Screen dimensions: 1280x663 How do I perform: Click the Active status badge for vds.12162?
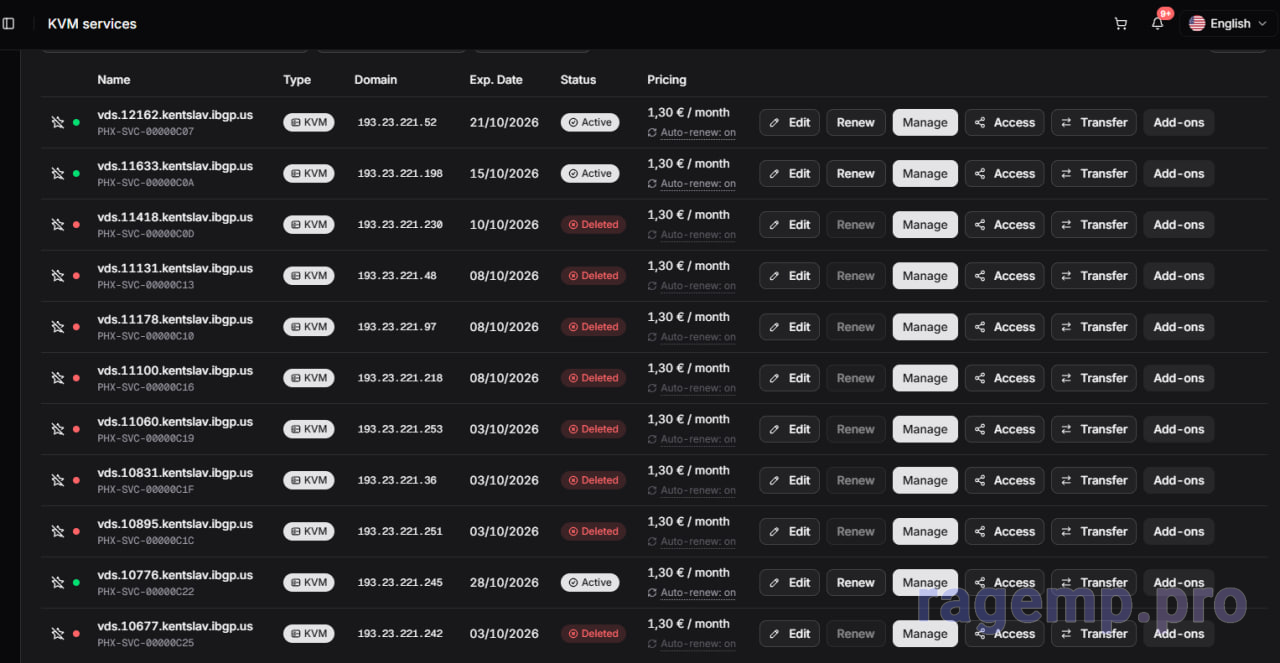tap(590, 122)
